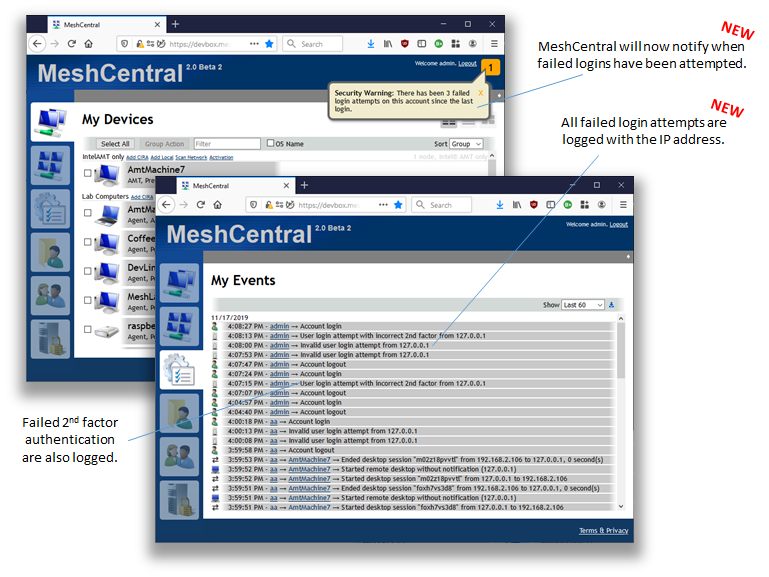Click the download events icon next to Show
Viewport: 769px width, 577px height.
pyautogui.click(x=612, y=305)
